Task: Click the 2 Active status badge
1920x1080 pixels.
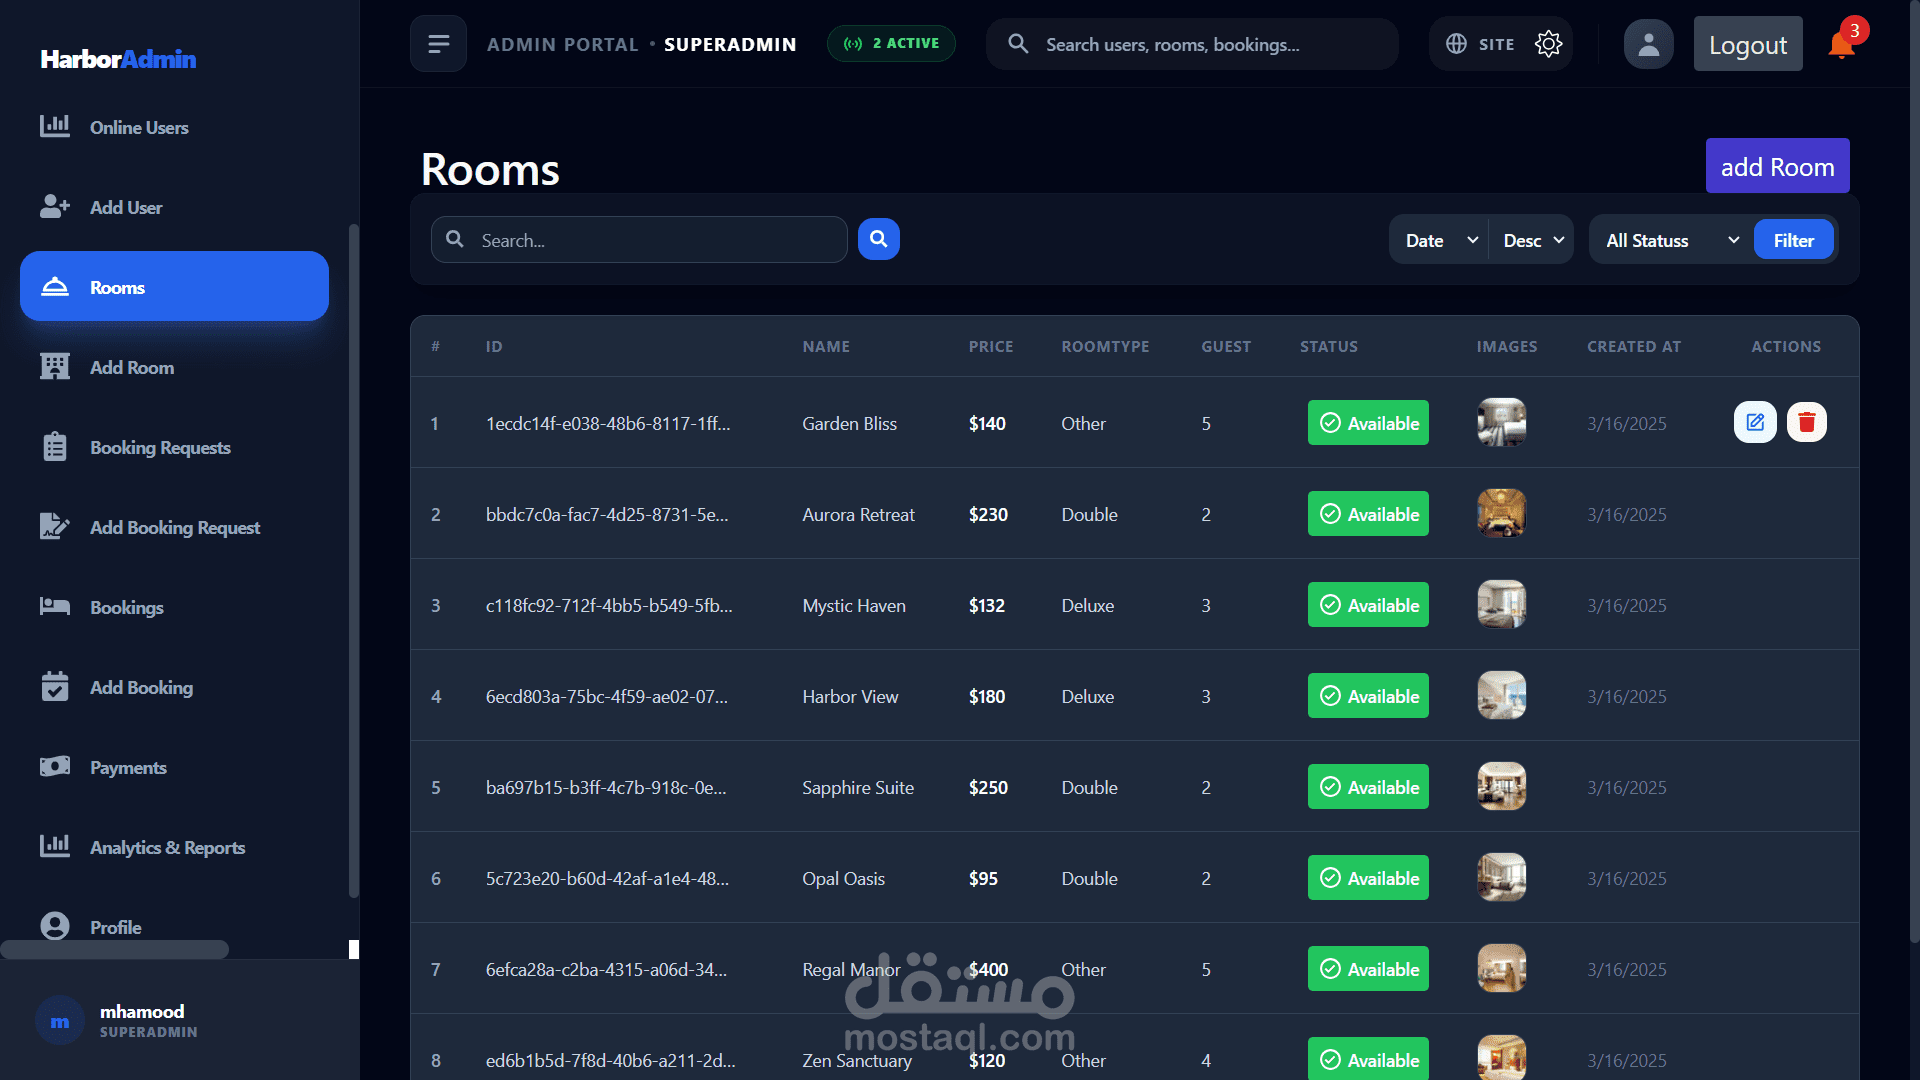Action: tap(891, 44)
